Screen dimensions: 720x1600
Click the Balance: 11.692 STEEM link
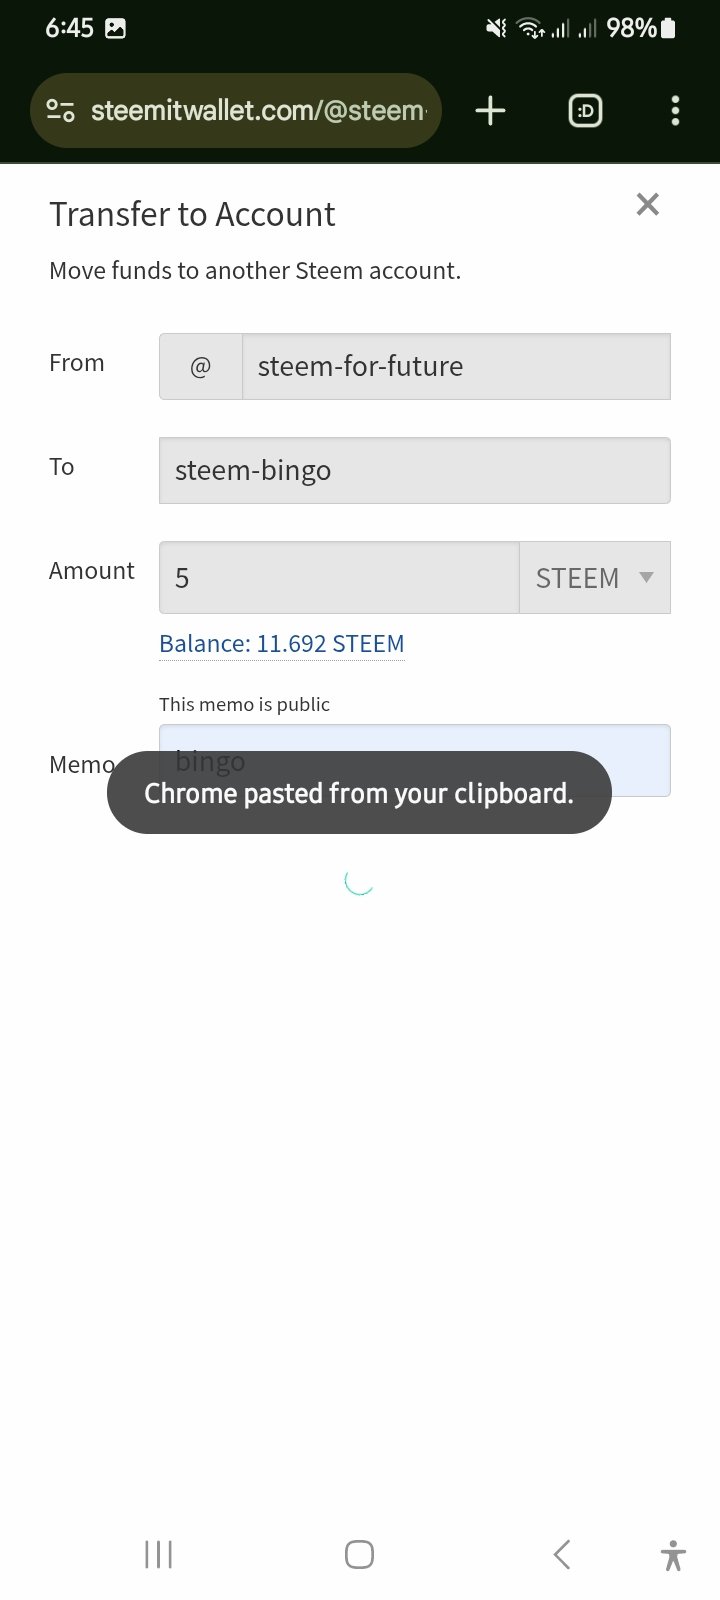pos(282,644)
